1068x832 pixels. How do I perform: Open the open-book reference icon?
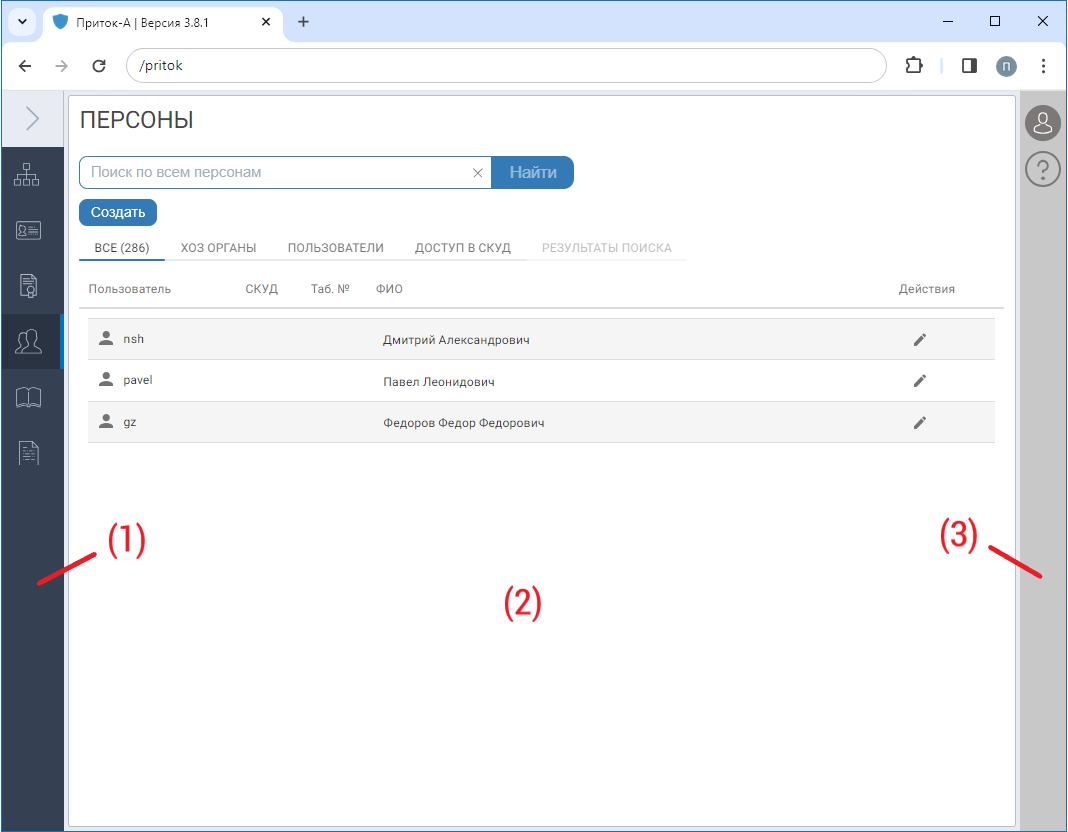28,397
